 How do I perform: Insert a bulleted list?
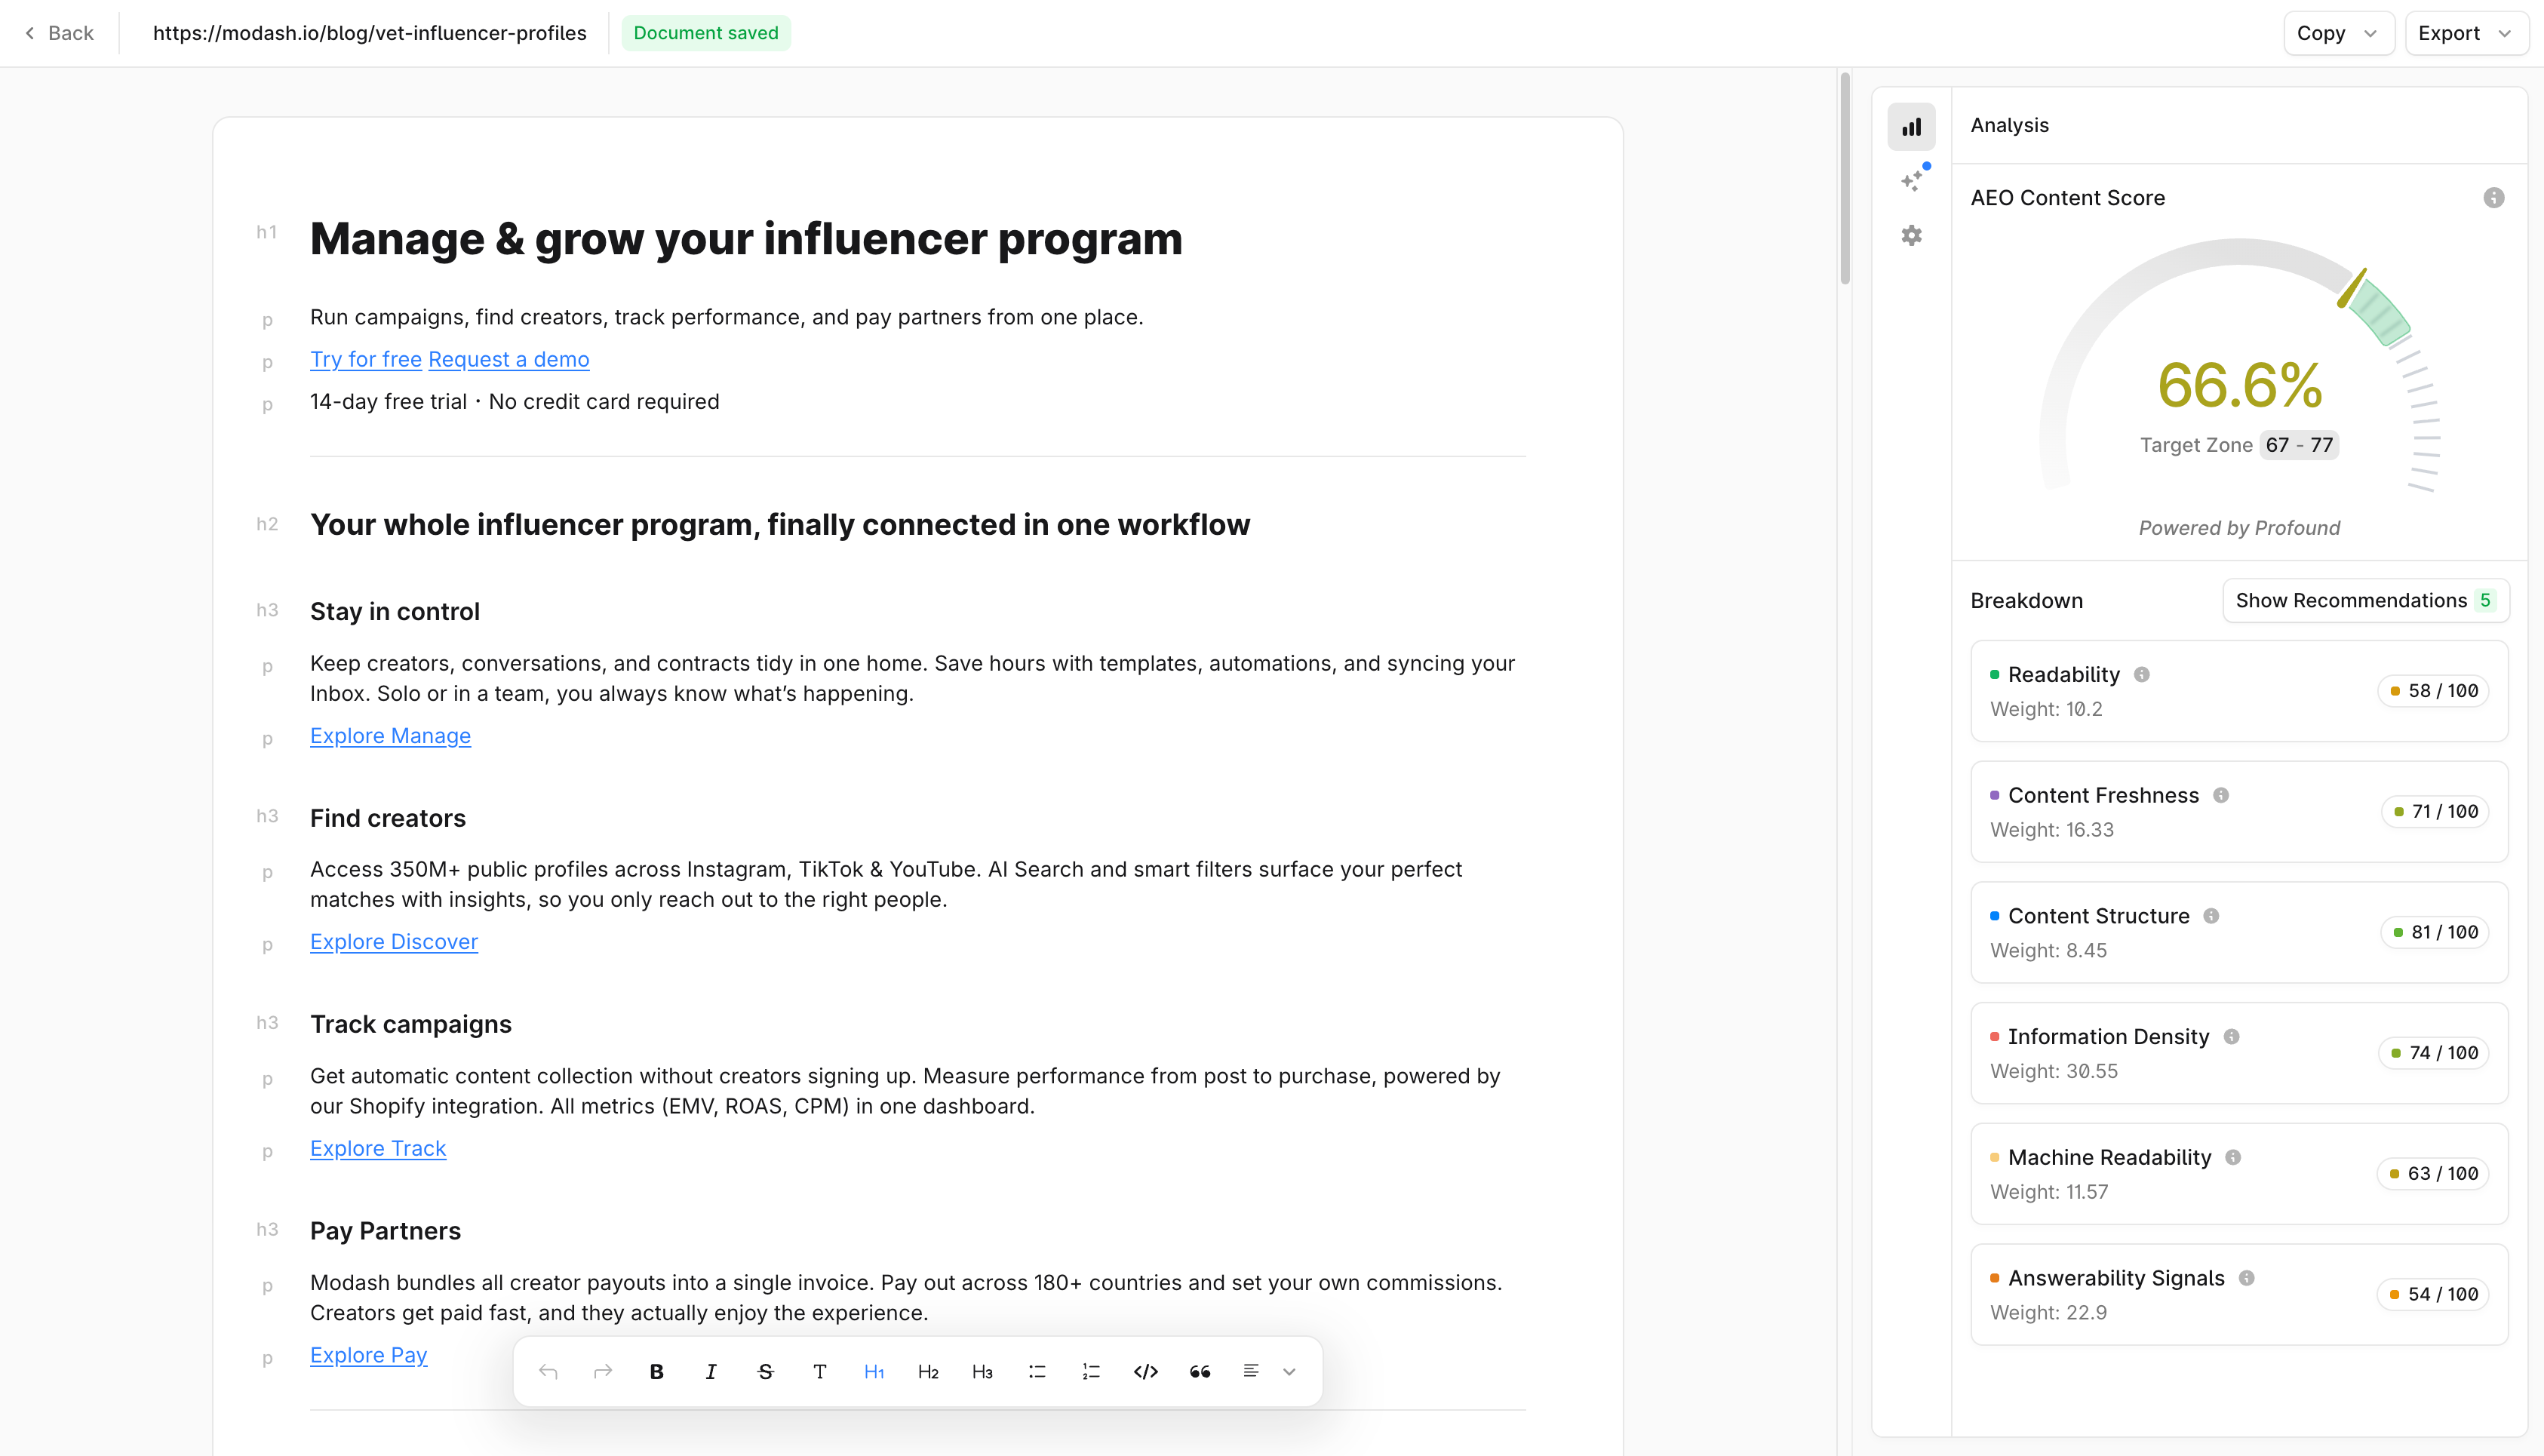point(1038,1372)
